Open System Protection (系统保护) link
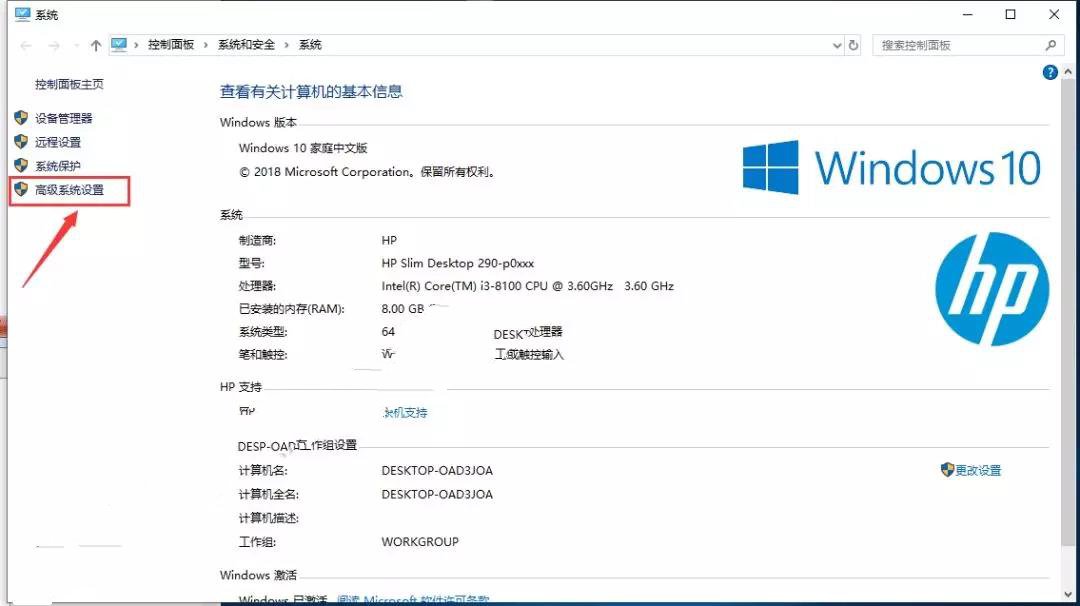 (x=58, y=166)
